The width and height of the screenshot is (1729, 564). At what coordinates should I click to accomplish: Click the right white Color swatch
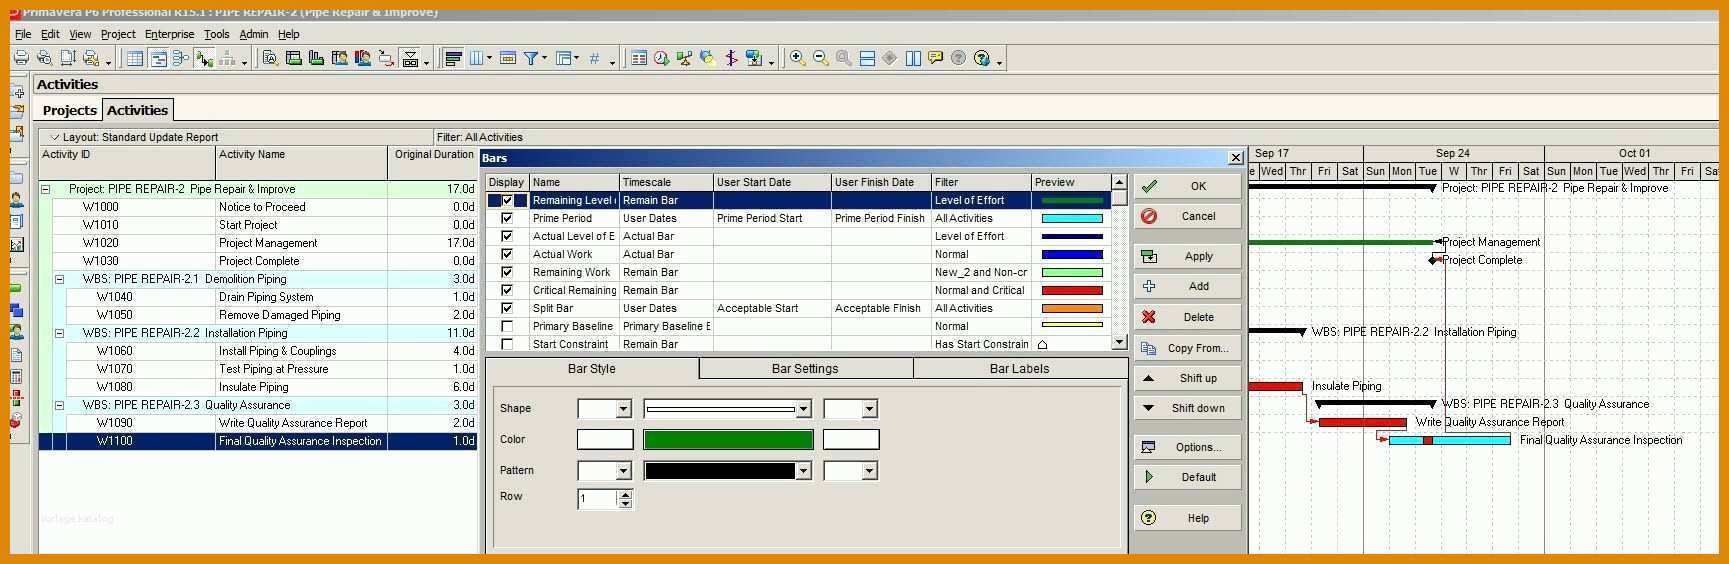(851, 439)
